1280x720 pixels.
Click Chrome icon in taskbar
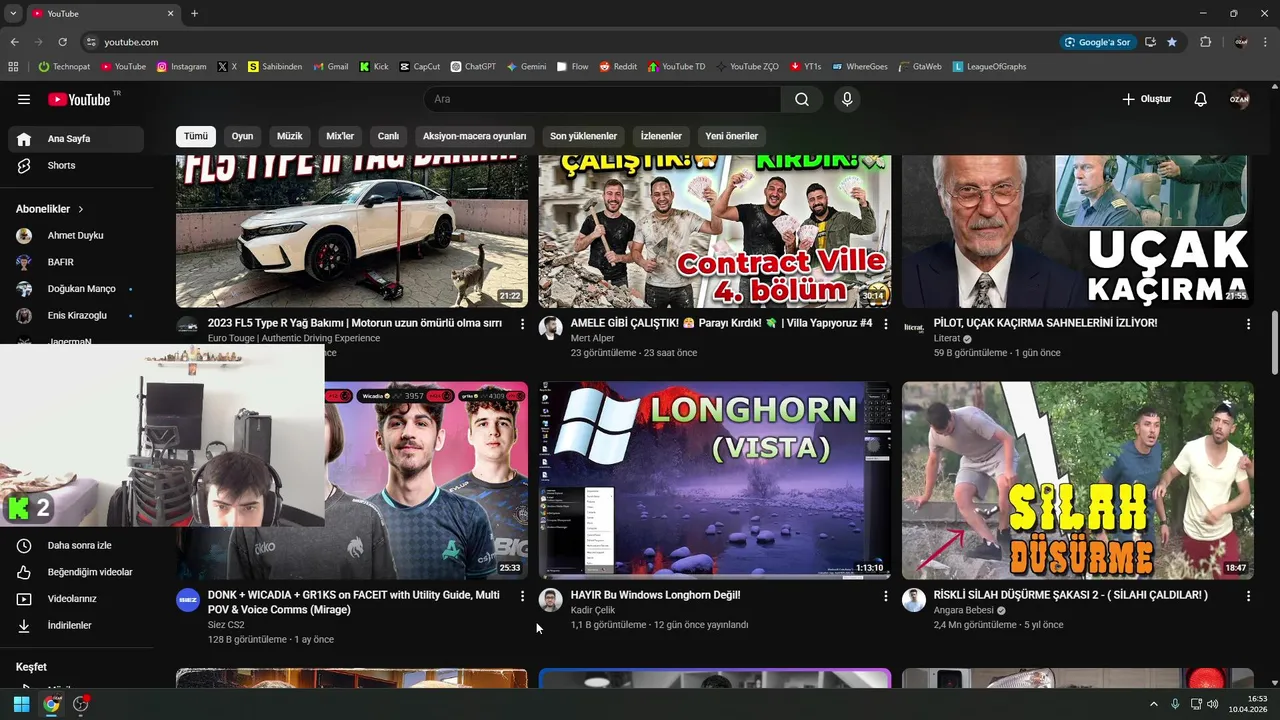(51, 704)
